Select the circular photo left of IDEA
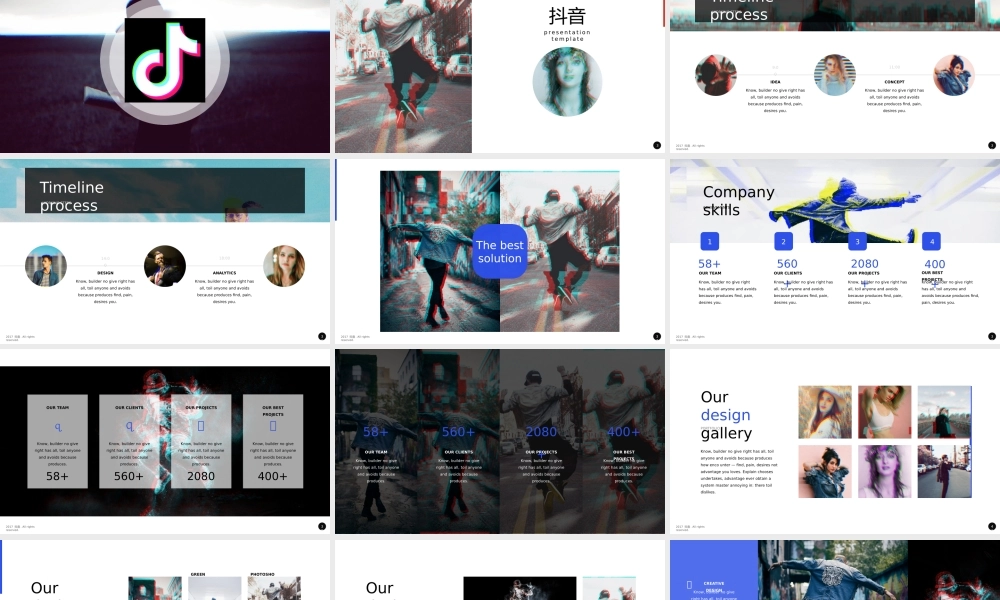 pyautogui.click(x=716, y=75)
